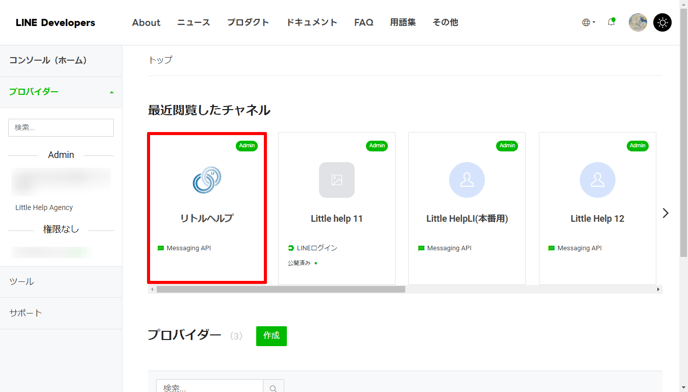Open the その他 menu item
688x392 pixels.
445,22
